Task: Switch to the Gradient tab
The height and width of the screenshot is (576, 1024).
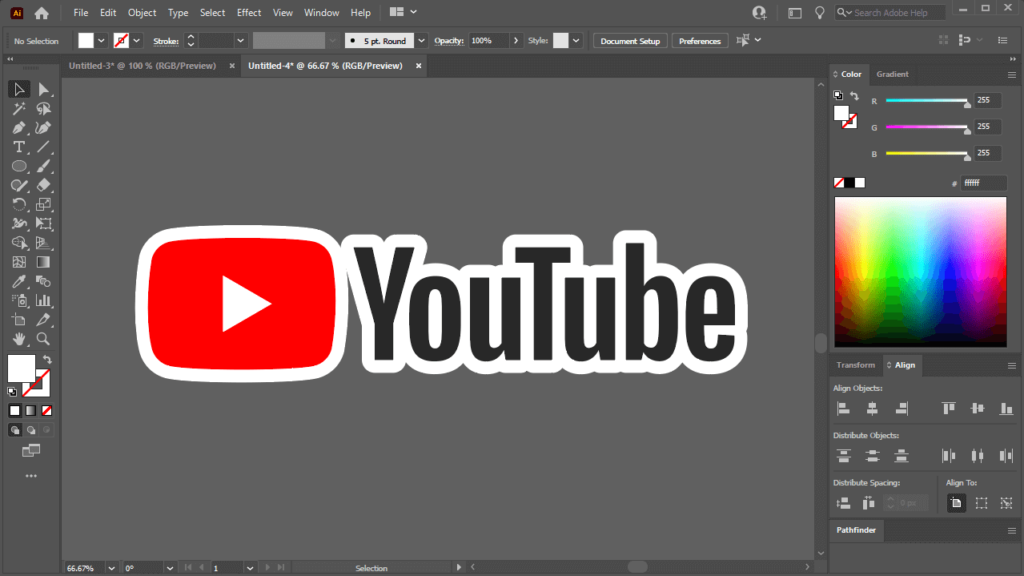Action: (892, 74)
